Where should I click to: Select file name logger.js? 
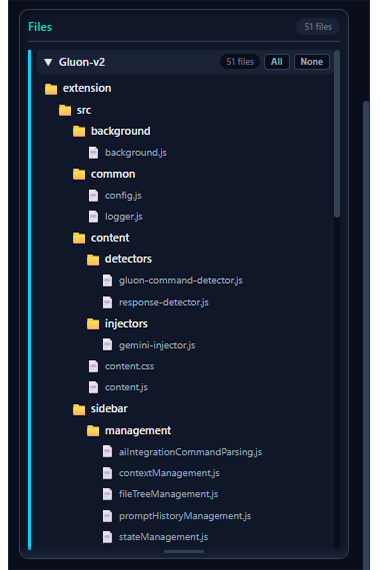[124, 217]
